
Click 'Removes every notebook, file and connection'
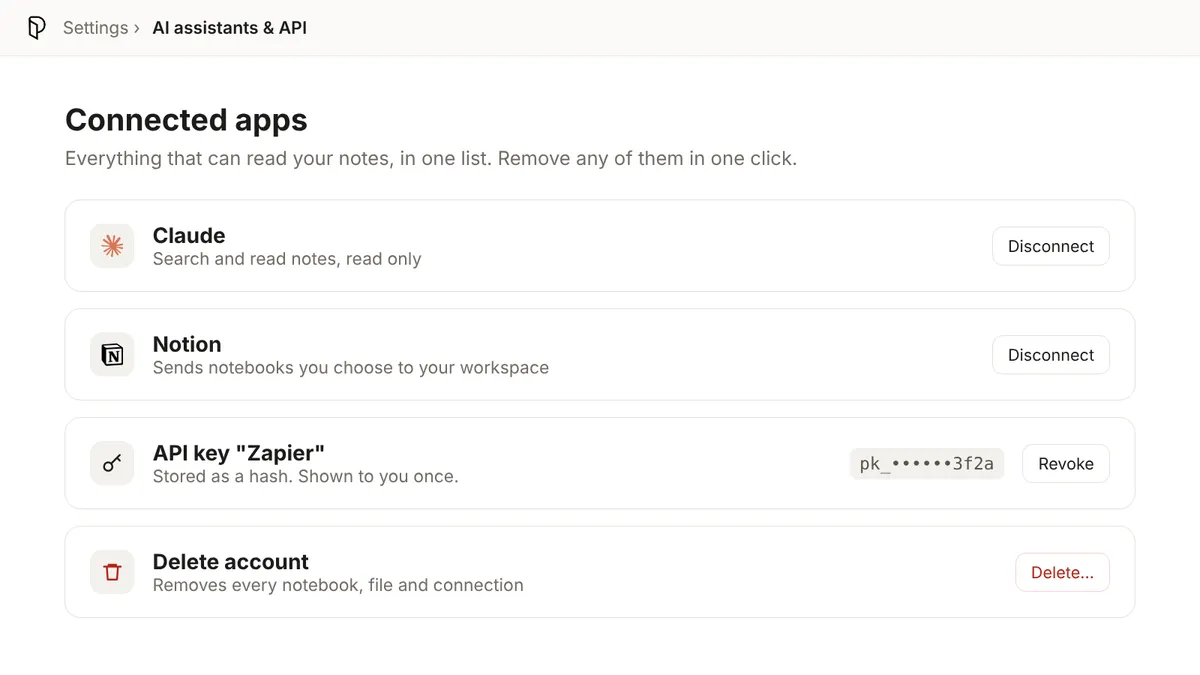338,586
